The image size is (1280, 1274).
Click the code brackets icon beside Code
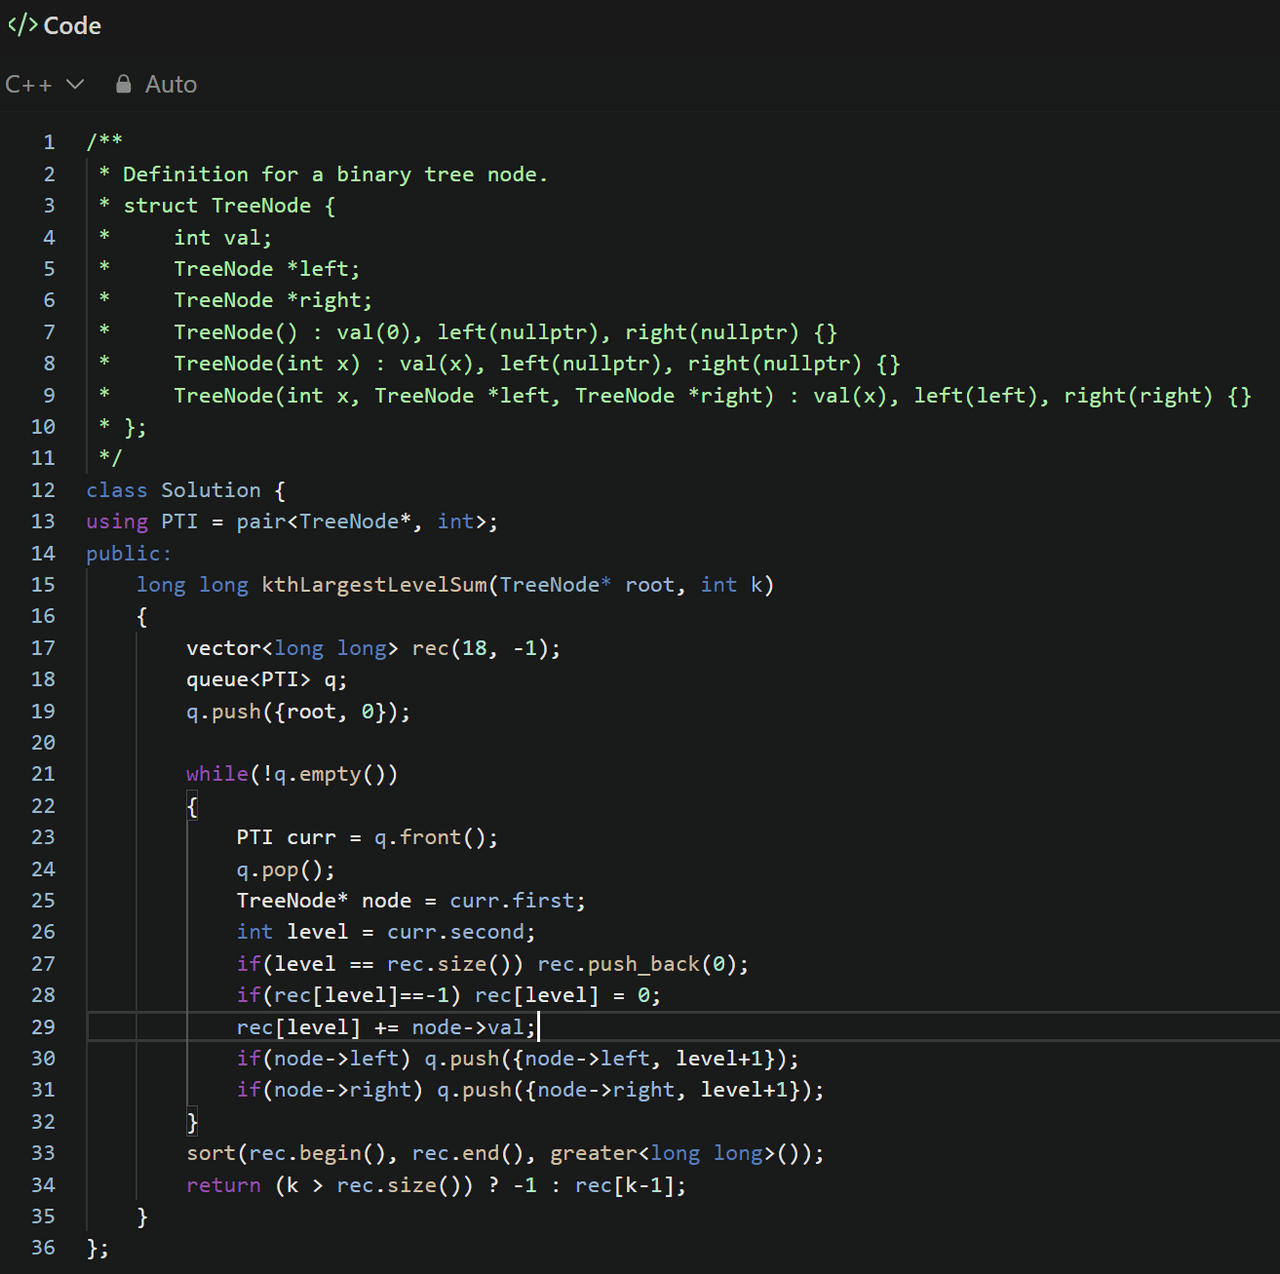[22, 25]
